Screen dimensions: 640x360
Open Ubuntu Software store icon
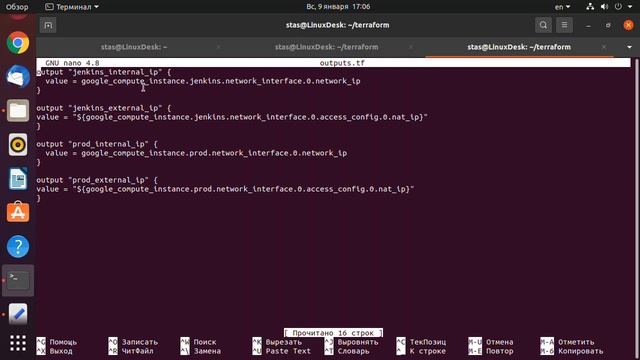click(18, 212)
